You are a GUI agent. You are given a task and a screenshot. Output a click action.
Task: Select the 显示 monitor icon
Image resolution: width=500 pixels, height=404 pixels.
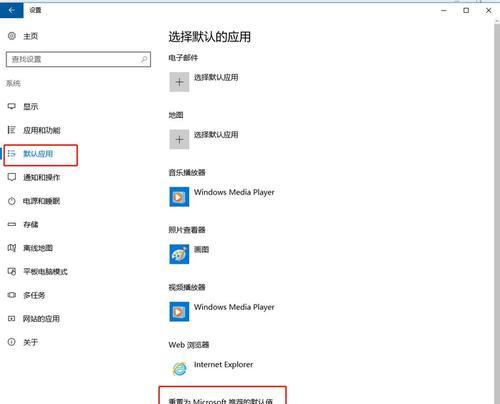(12, 106)
